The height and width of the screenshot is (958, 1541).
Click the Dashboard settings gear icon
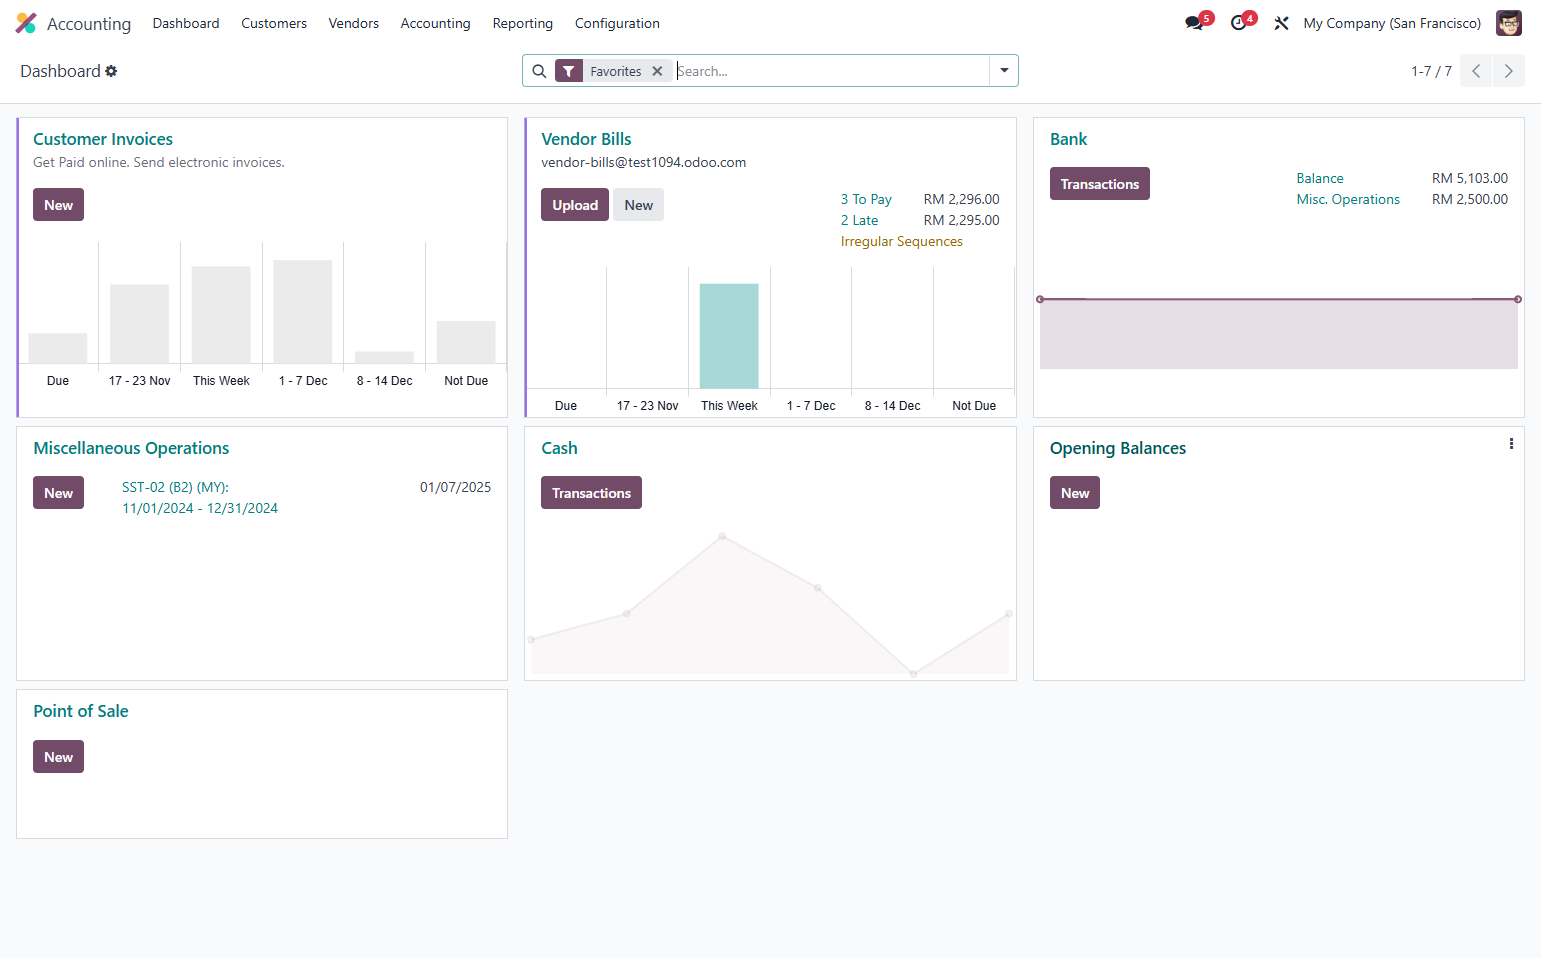(111, 71)
